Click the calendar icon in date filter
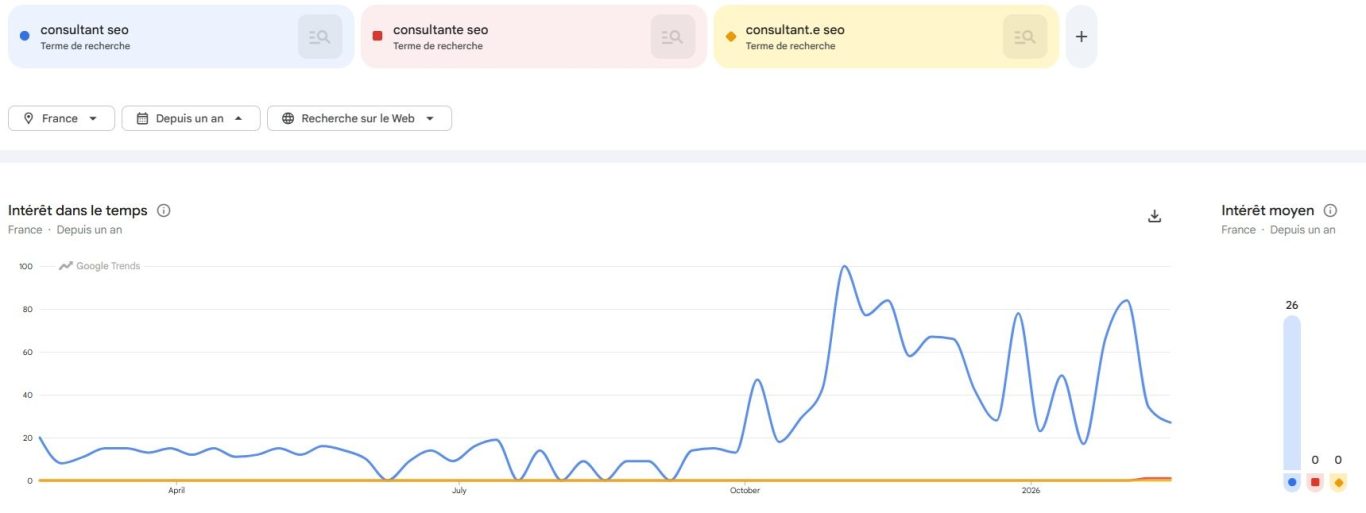The height and width of the screenshot is (513, 1366). point(142,118)
